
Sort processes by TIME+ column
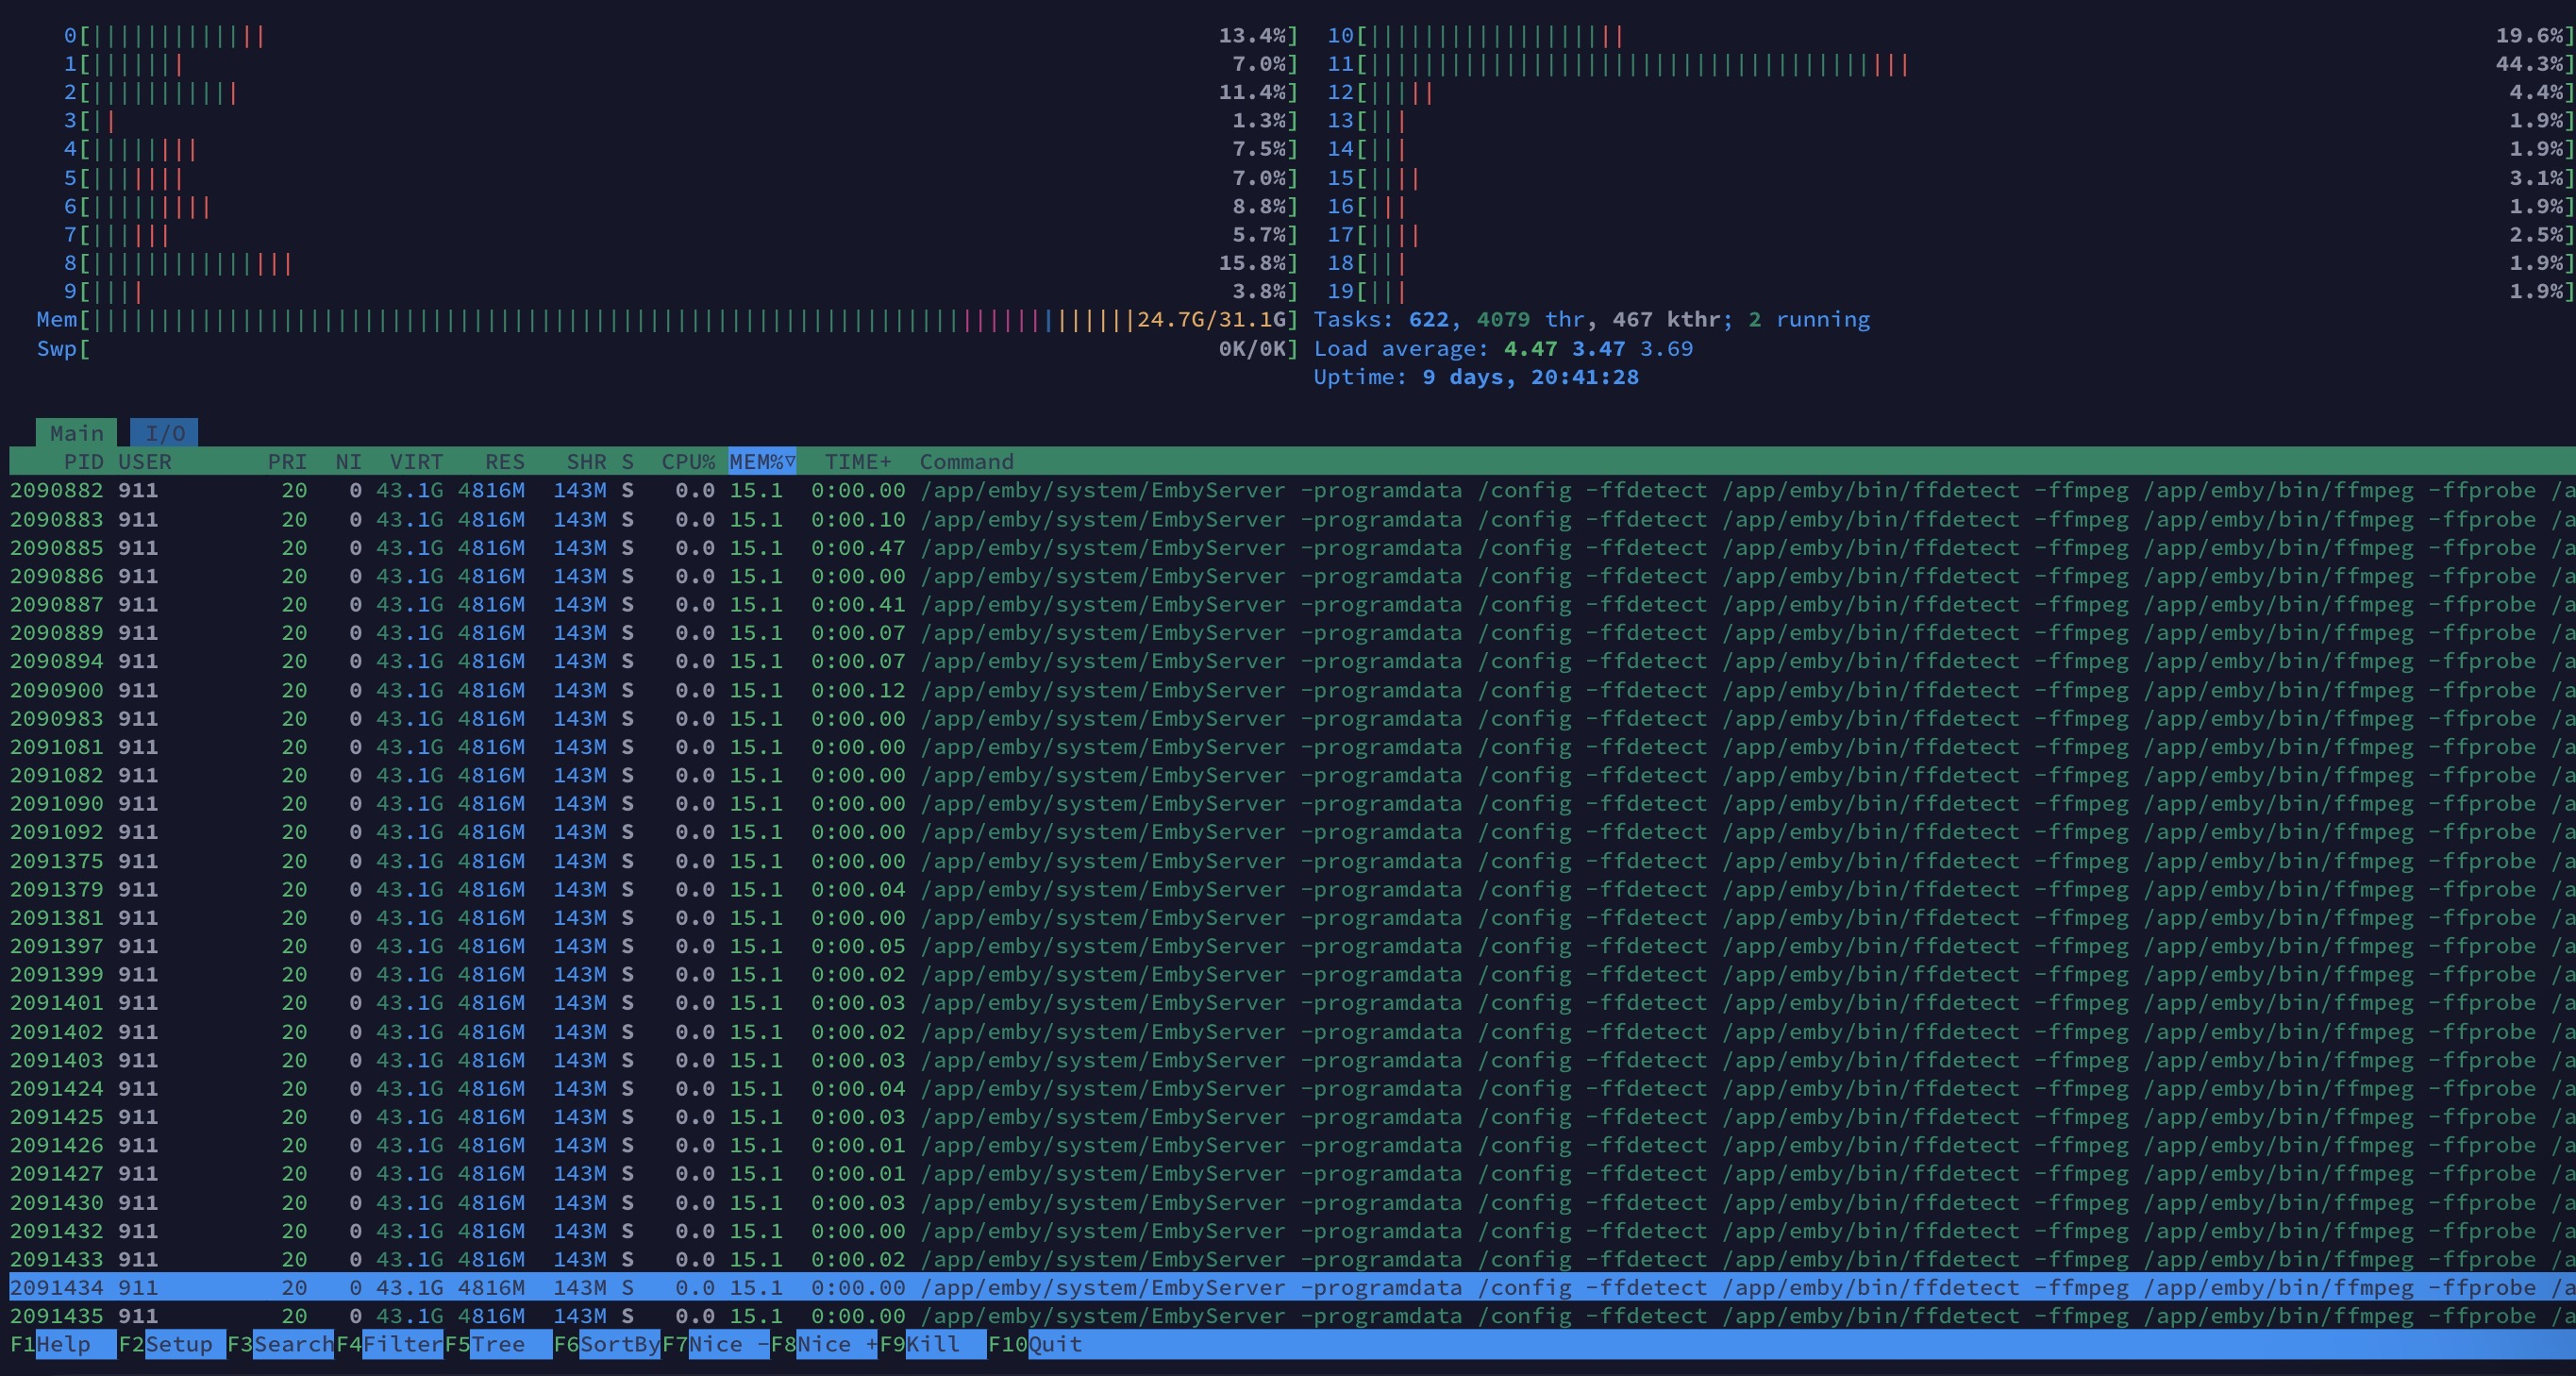[857, 462]
